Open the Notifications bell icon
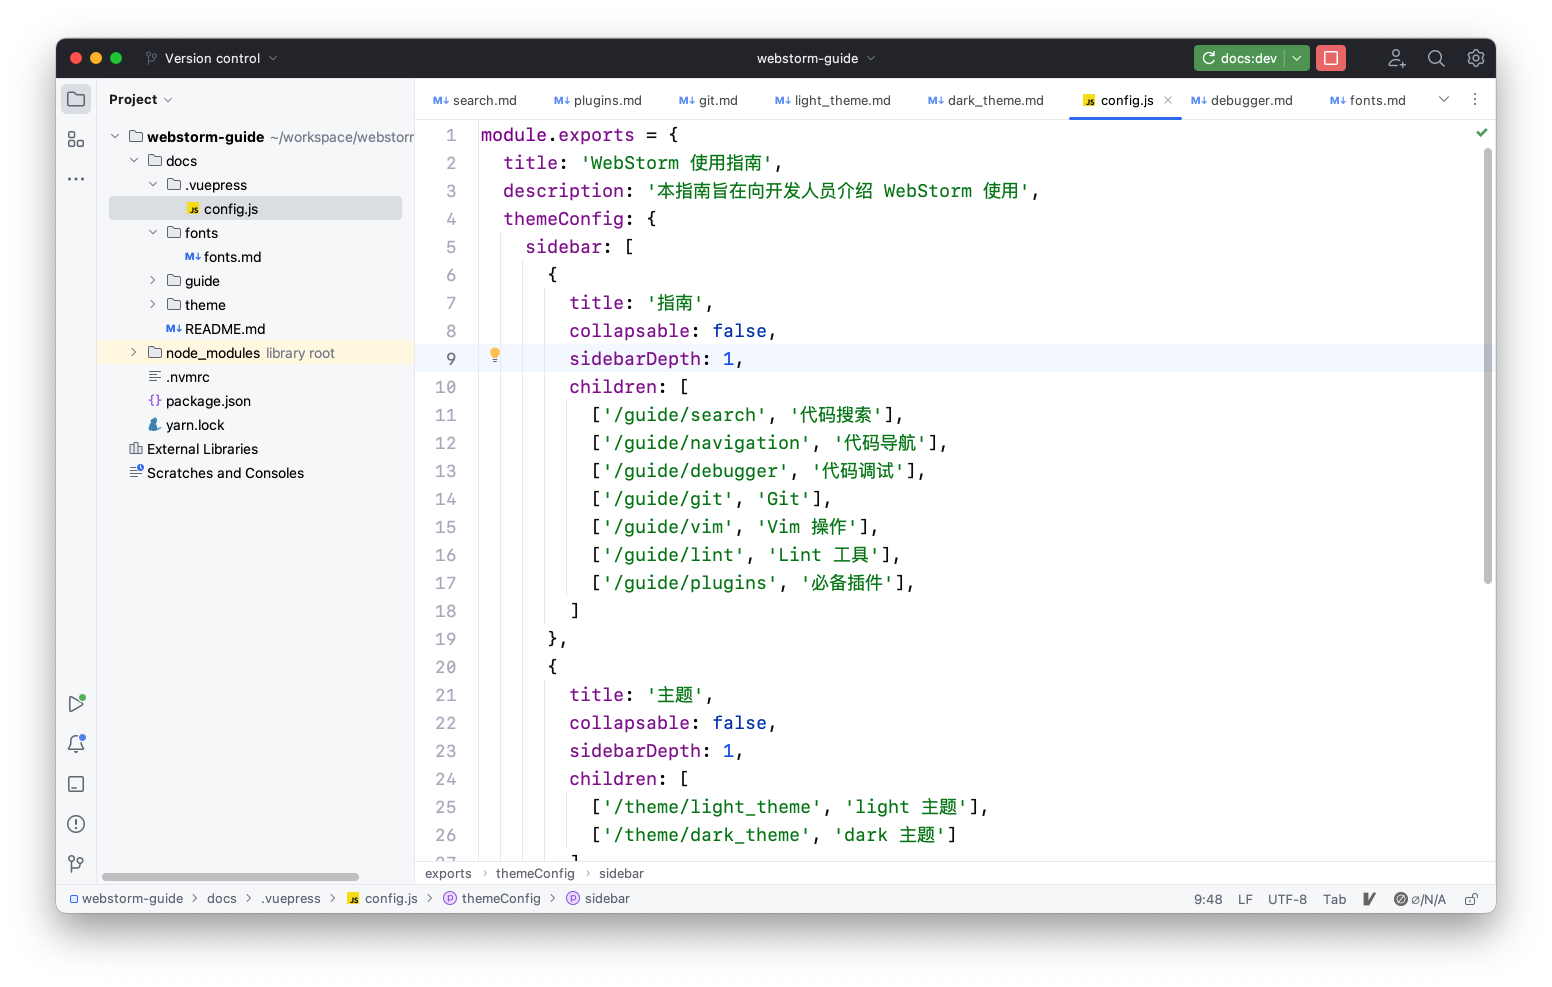This screenshot has height=987, width=1552. tap(76, 744)
